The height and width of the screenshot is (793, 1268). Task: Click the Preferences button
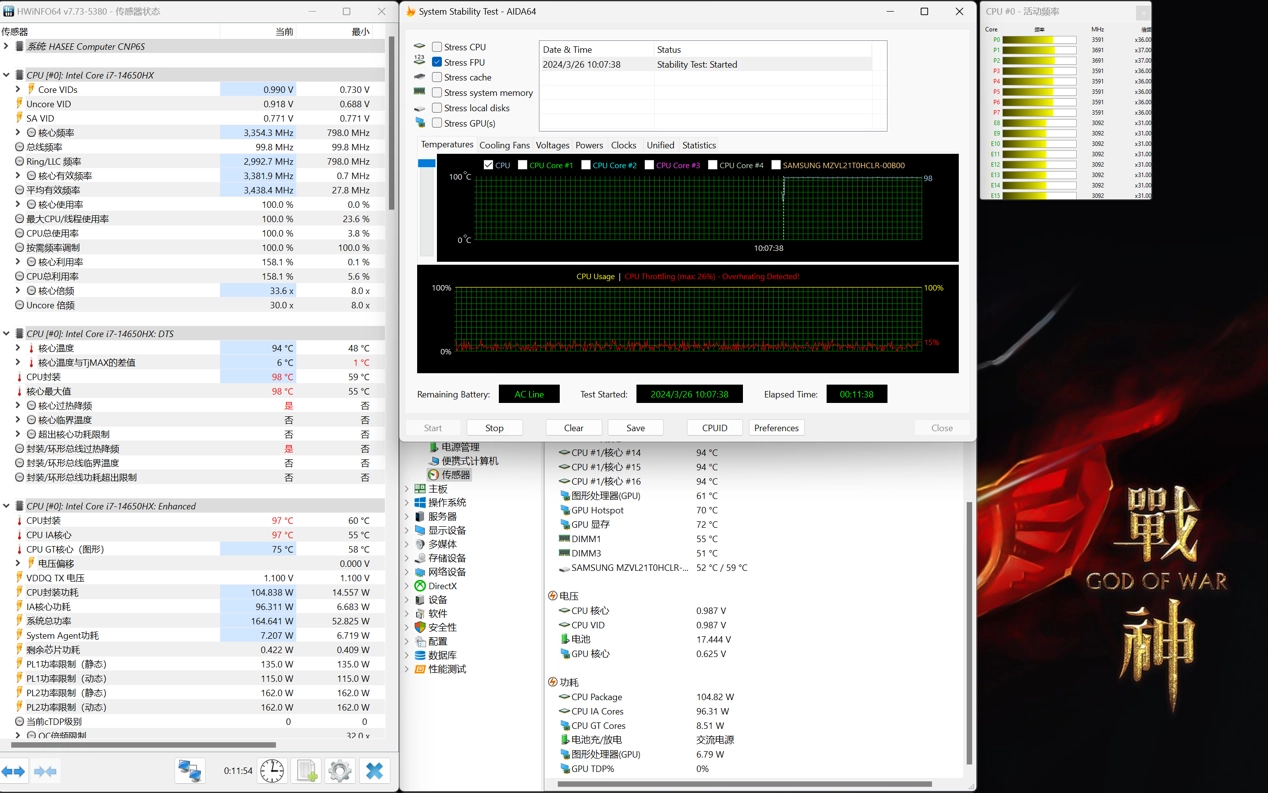[x=776, y=428]
